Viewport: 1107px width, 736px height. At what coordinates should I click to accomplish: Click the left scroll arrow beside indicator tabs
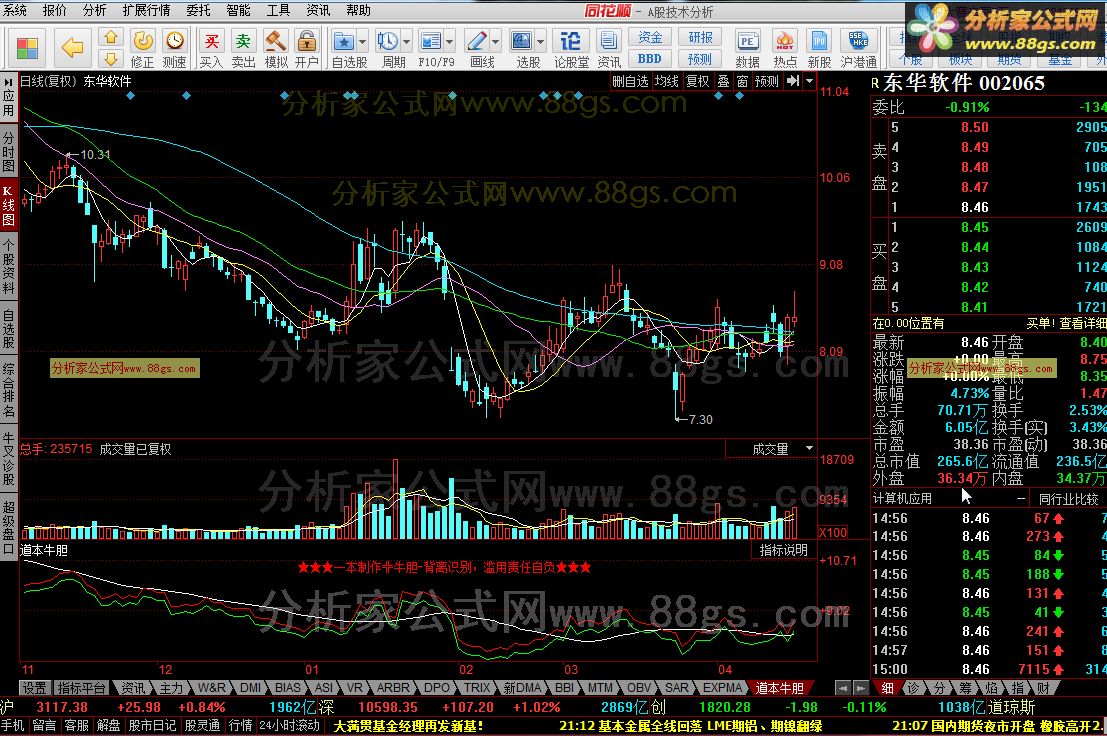tap(842, 688)
